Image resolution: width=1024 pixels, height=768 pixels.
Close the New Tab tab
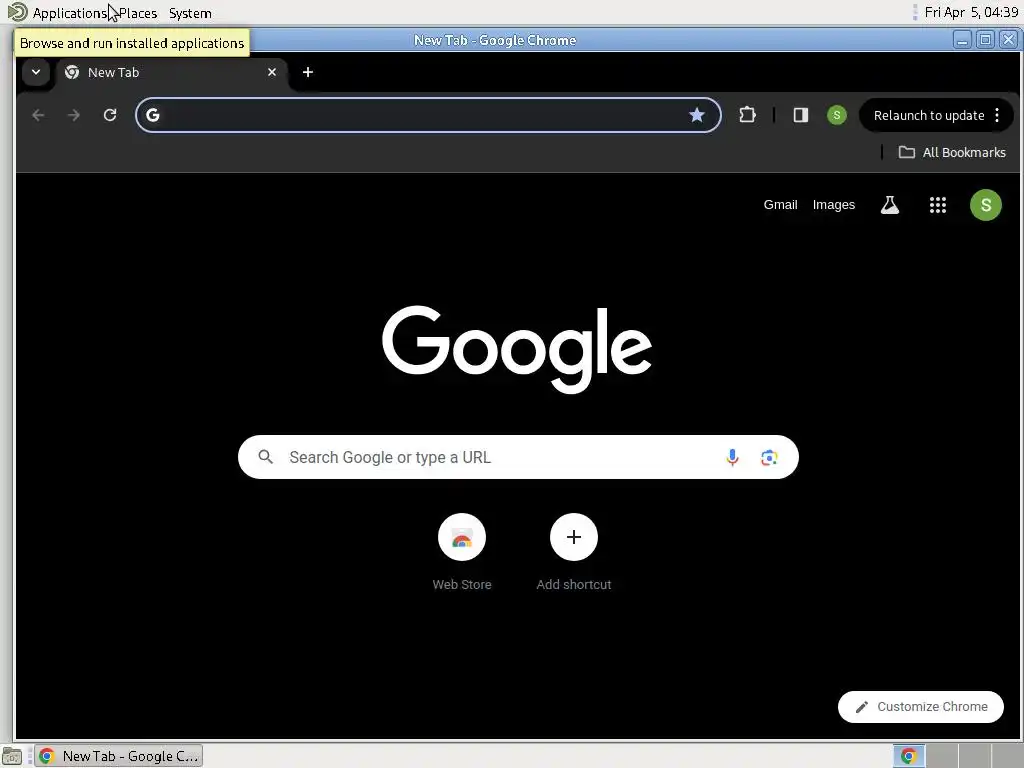272,72
